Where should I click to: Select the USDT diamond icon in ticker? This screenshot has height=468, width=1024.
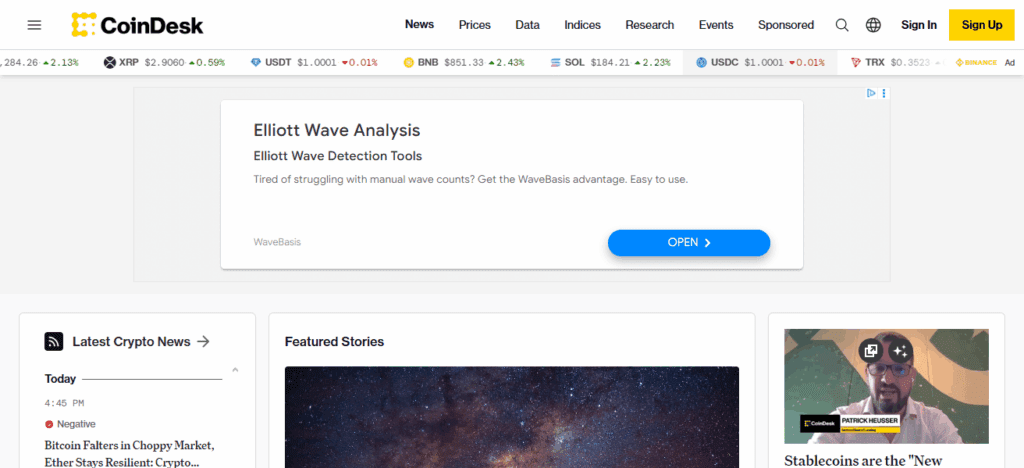pos(256,63)
